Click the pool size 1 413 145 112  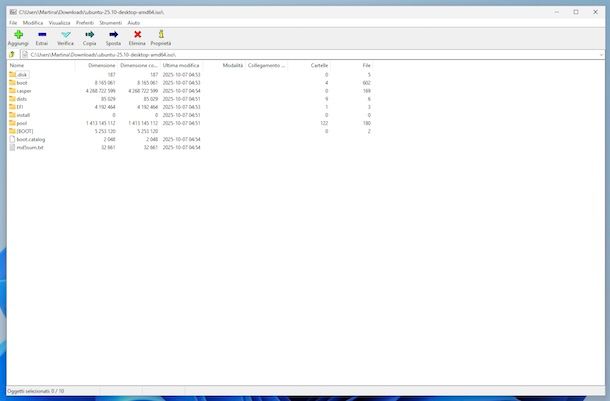click(100, 123)
